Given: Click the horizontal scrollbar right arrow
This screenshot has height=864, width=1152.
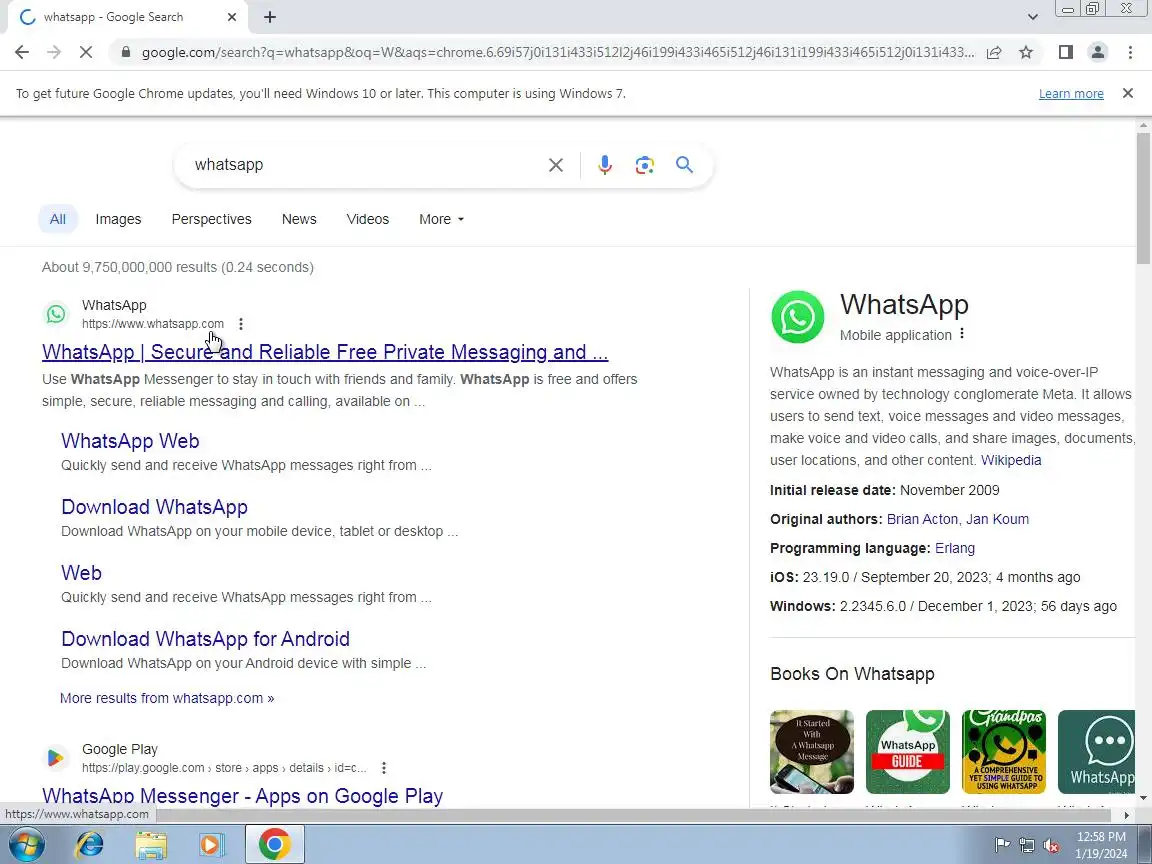Looking at the screenshot, I should (1127, 815).
